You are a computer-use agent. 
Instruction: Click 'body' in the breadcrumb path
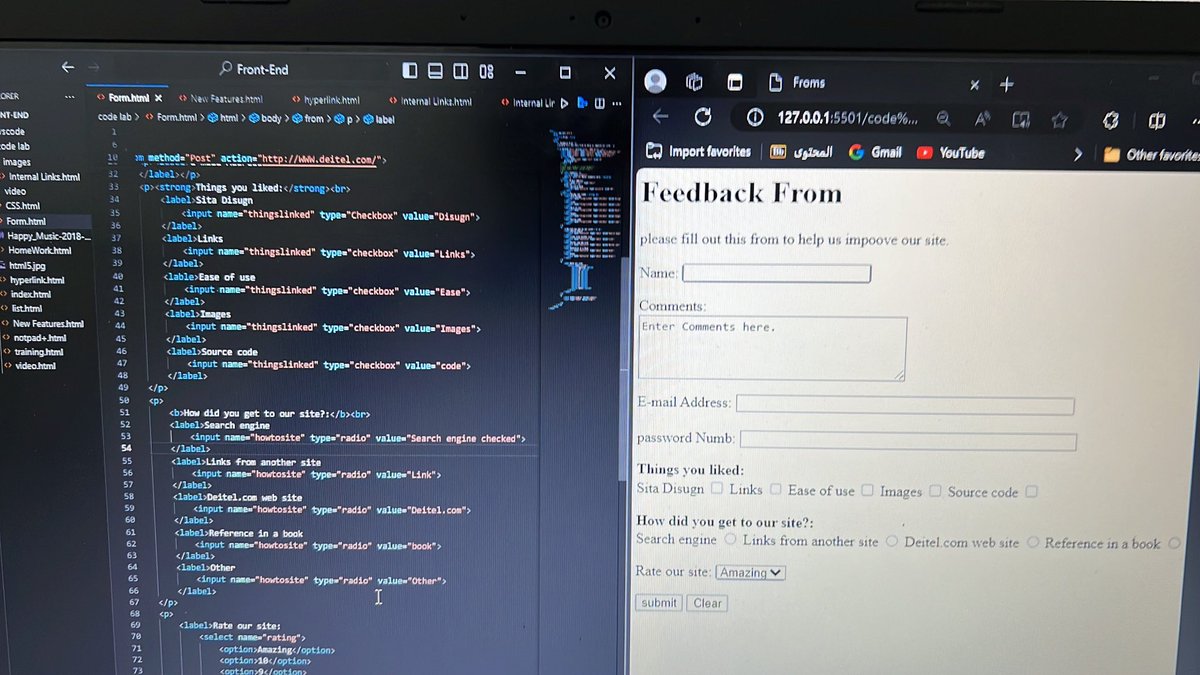[271, 118]
